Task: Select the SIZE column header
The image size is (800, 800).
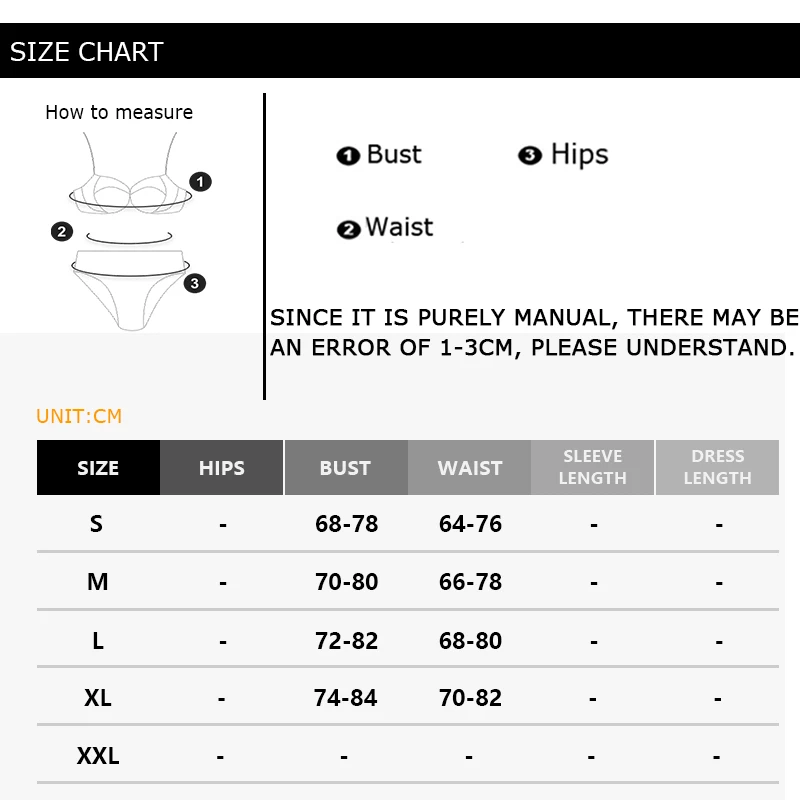Action: tap(98, 468)
